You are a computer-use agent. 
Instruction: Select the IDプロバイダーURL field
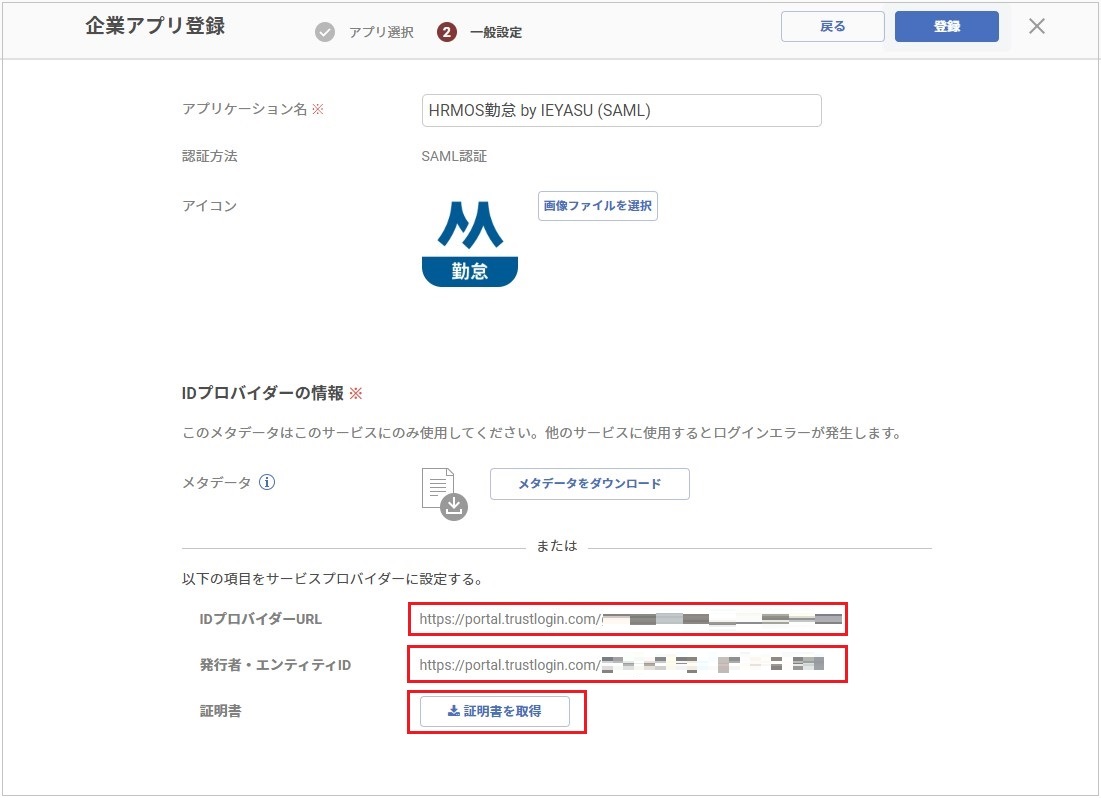tap(628, 619)
